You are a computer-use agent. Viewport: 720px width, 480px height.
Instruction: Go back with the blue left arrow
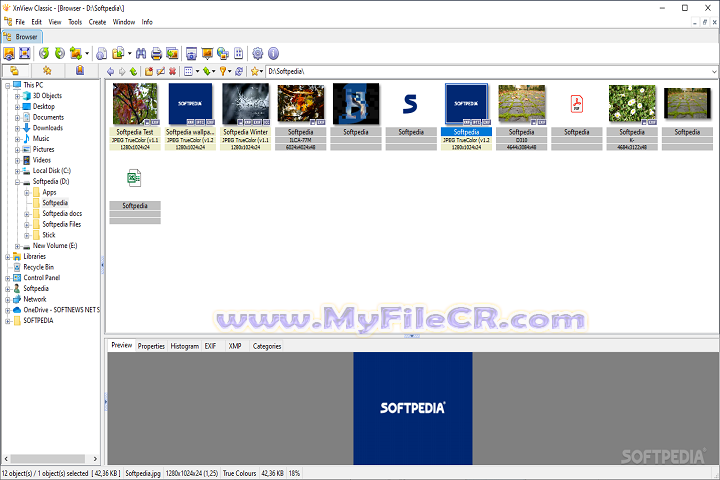[x=110, y=71]
